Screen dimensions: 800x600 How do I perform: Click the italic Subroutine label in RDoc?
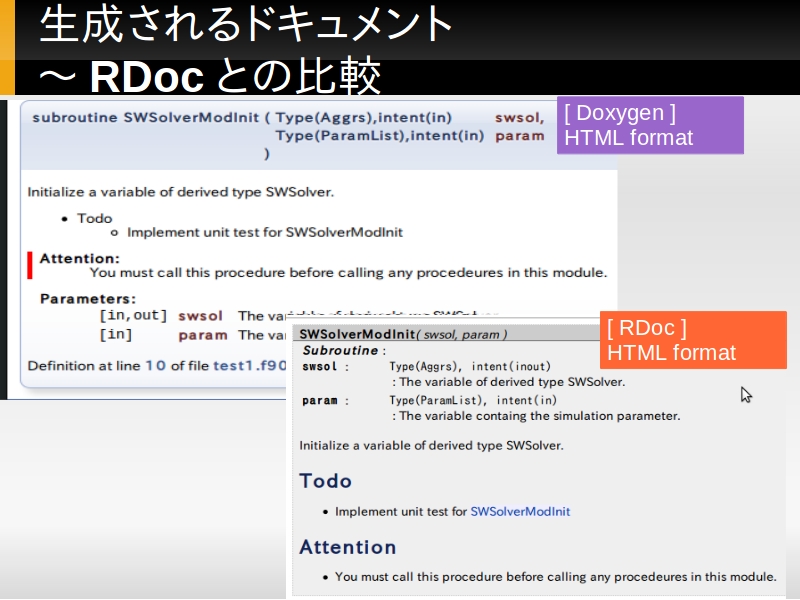pos(340,351)
